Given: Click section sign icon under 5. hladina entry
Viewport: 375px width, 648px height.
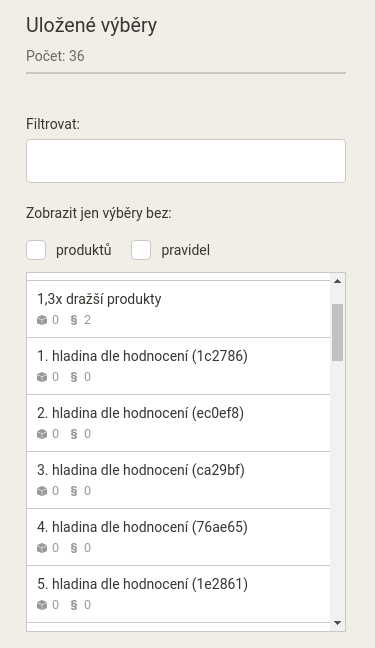Looking at the screenshot, I should click(74, 605).
